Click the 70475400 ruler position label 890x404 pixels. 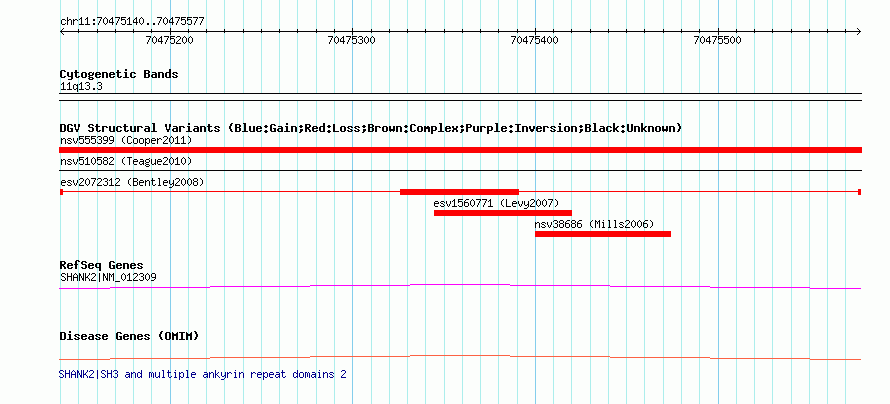click(x=534, y=40)
